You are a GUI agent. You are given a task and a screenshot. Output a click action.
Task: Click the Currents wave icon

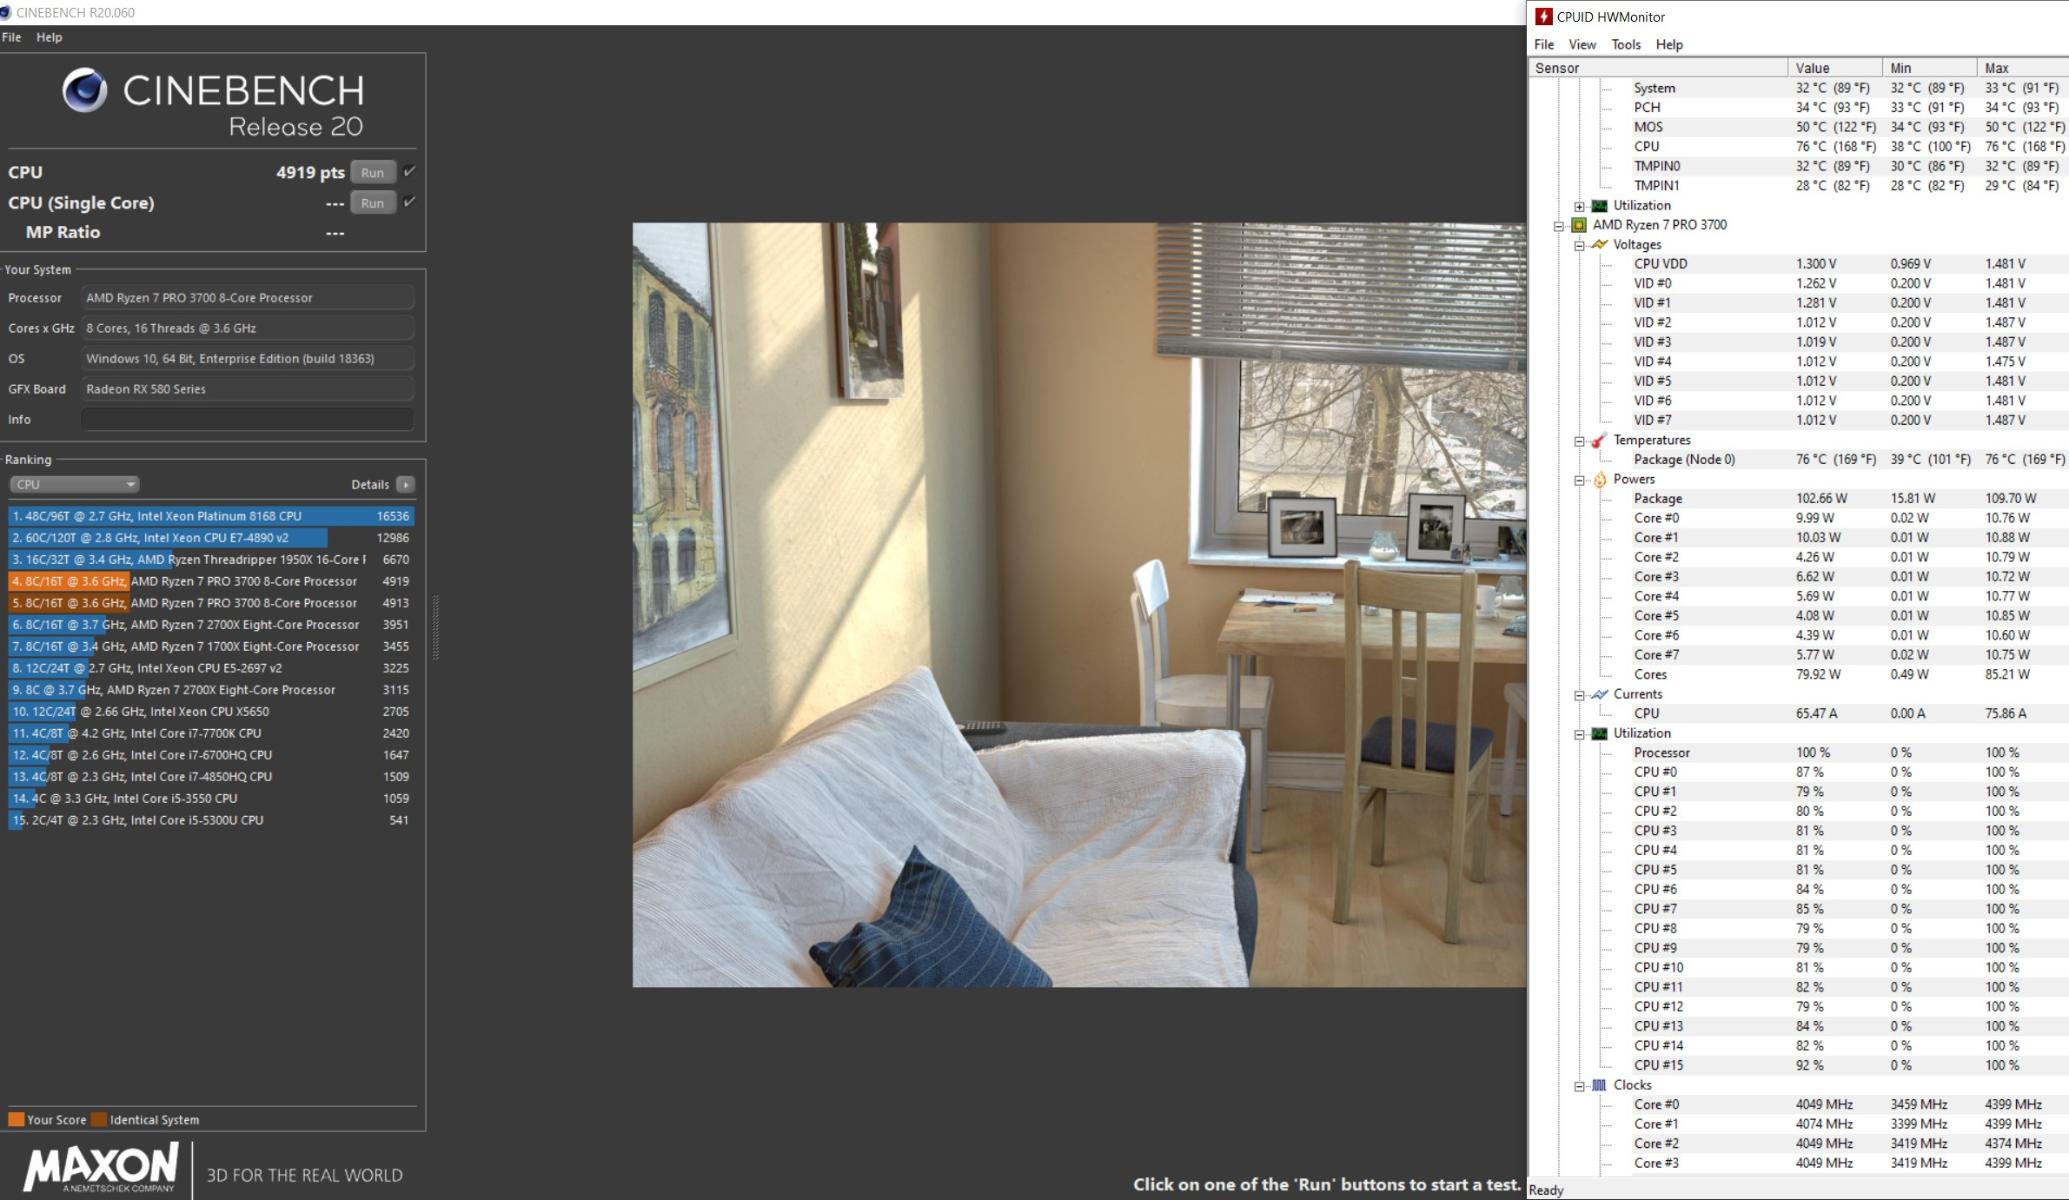(x=1599, y=695)
